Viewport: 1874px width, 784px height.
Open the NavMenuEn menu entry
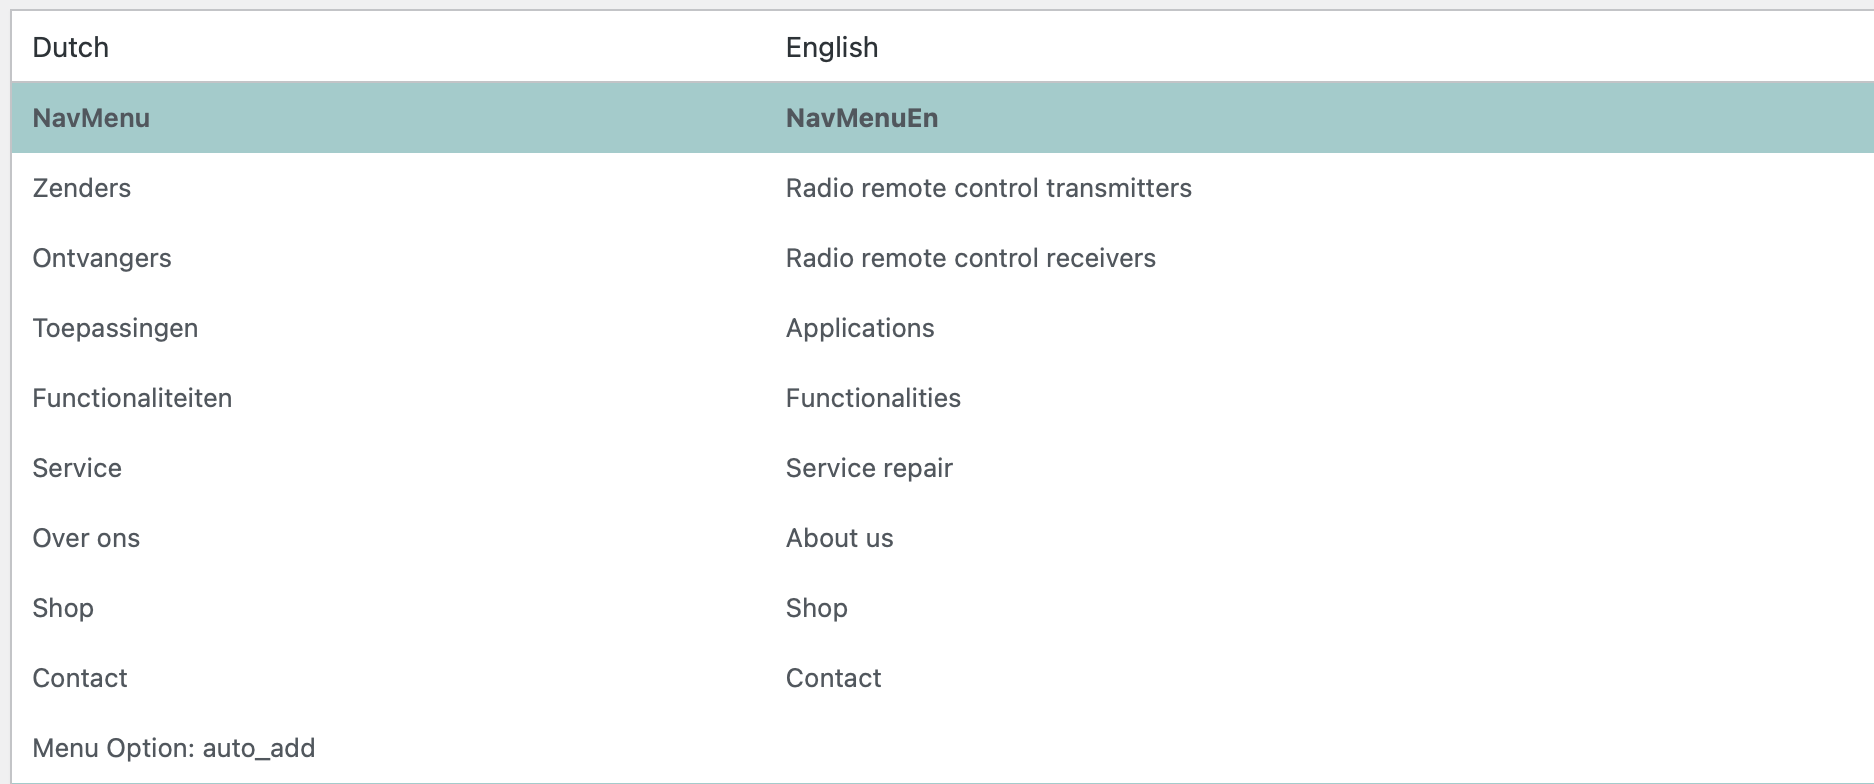point(861,118)
